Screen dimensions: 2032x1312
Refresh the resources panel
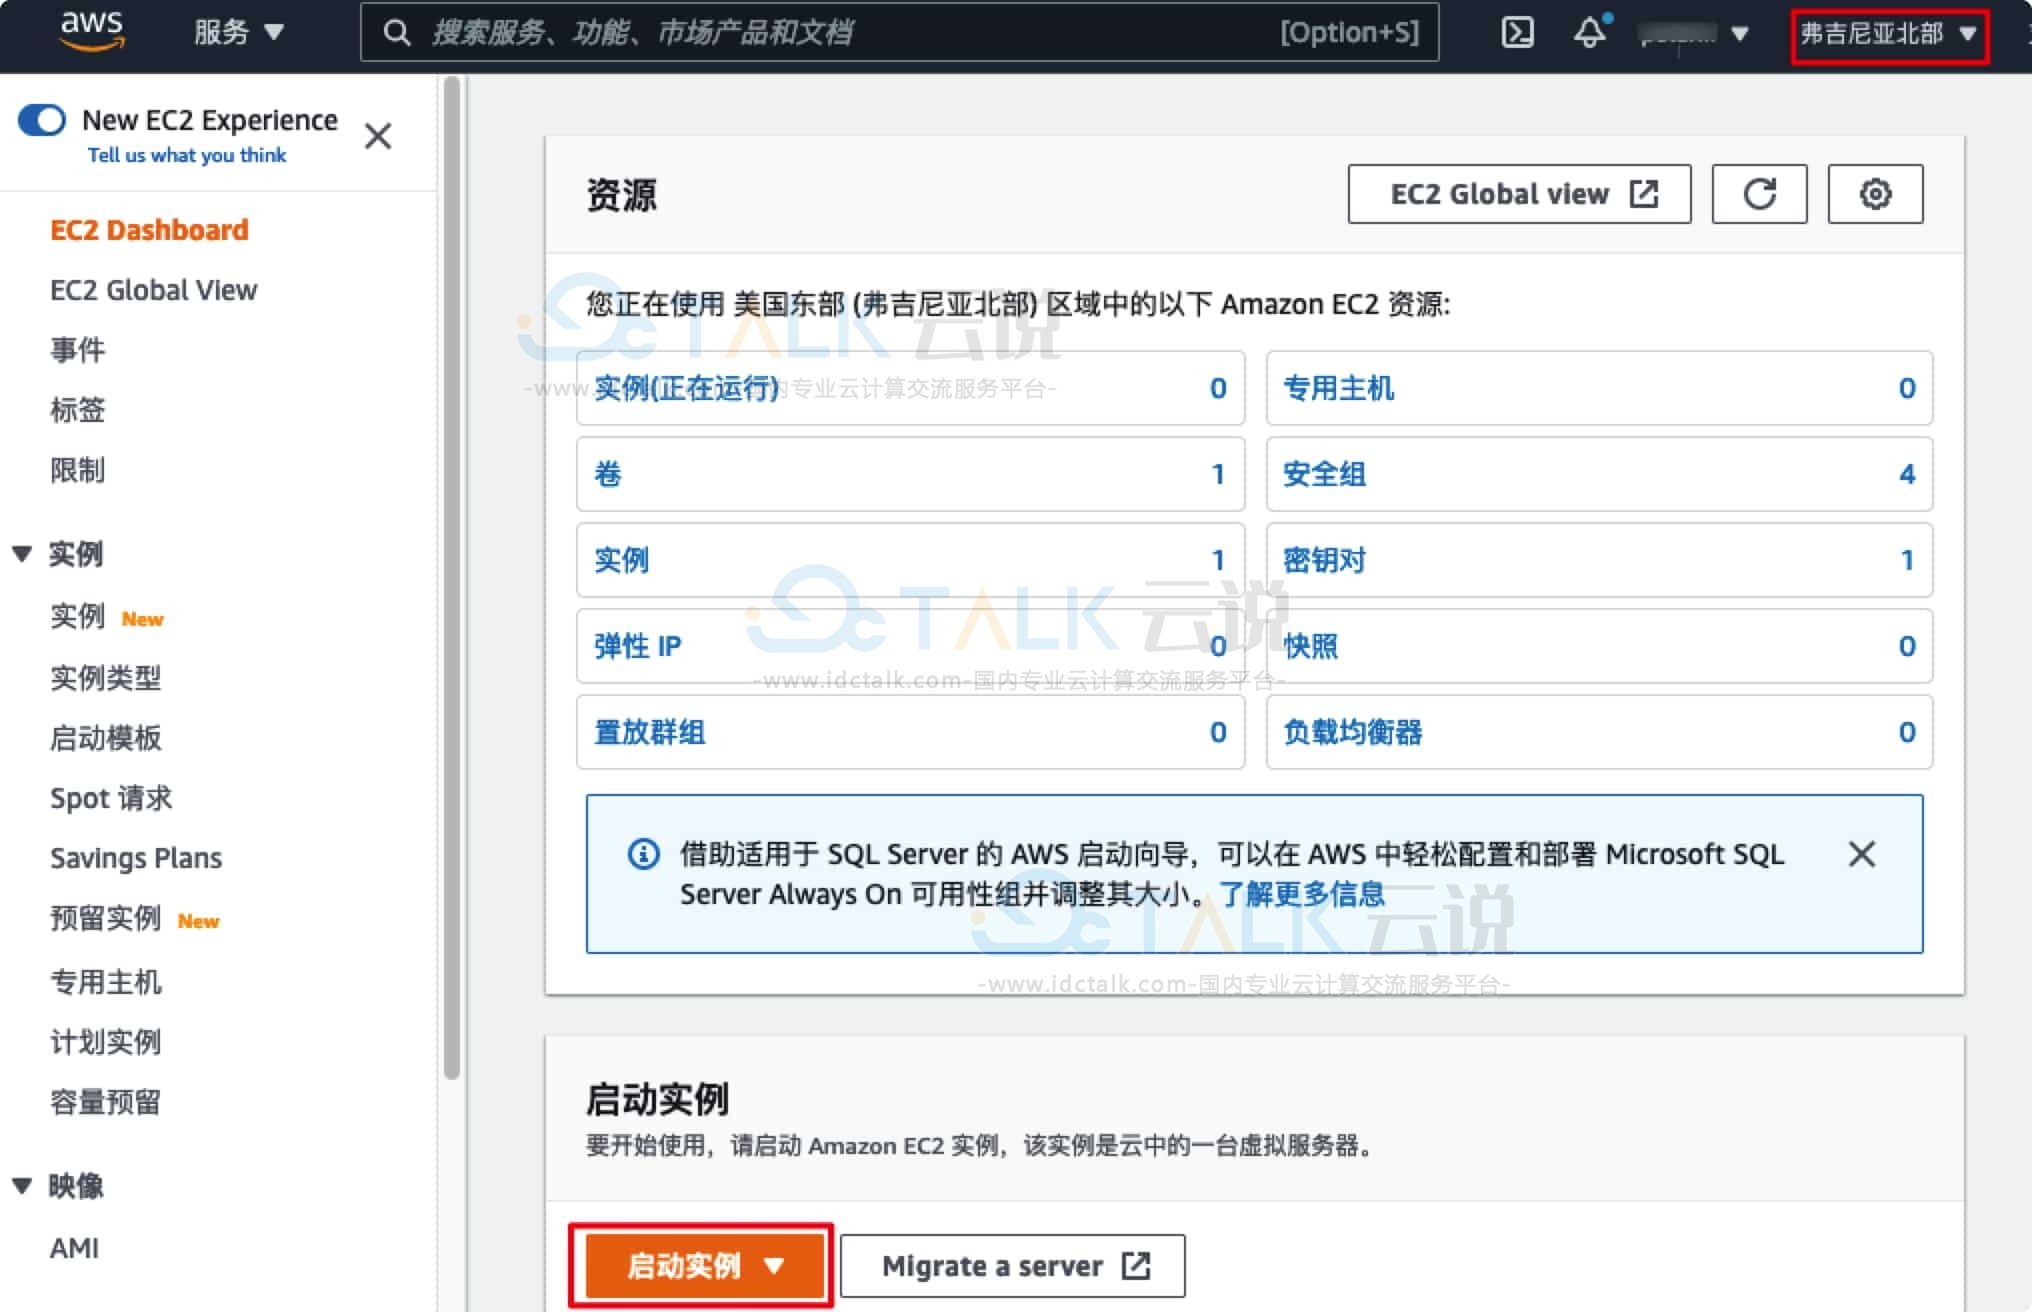(x=1759, y=194)
